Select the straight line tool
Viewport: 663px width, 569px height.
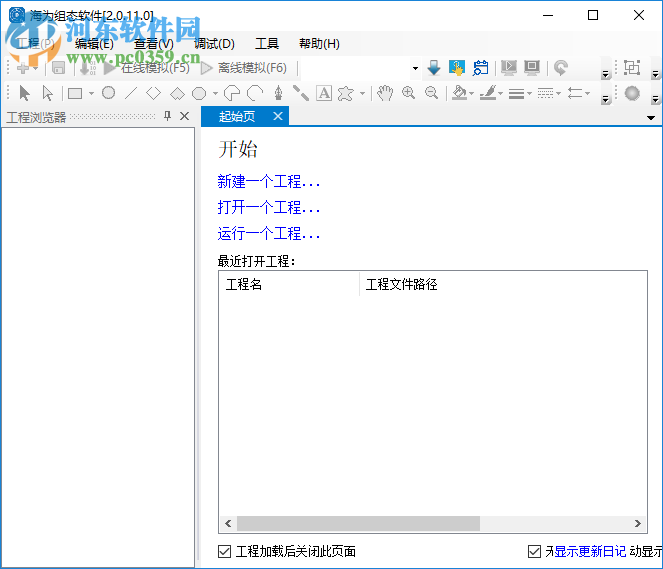pyautogui.click(x=131, y=93)
